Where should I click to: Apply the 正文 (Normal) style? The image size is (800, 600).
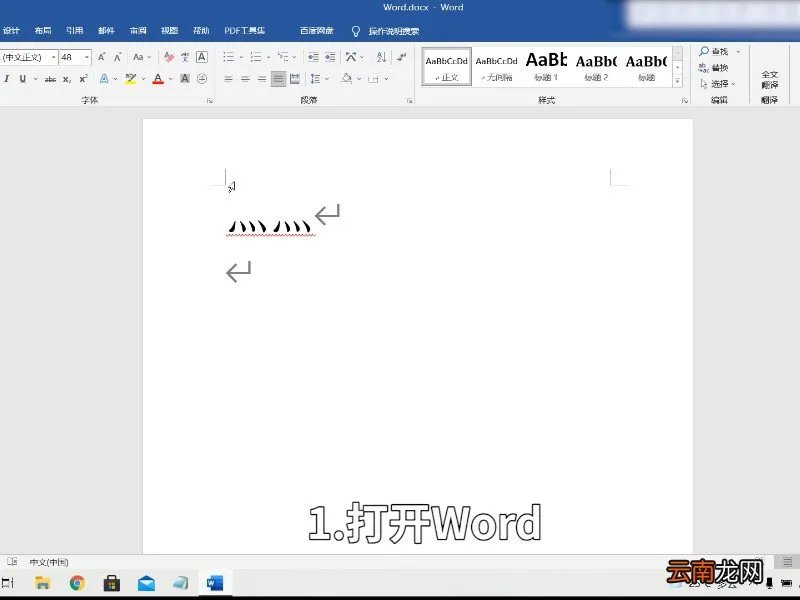446,66
